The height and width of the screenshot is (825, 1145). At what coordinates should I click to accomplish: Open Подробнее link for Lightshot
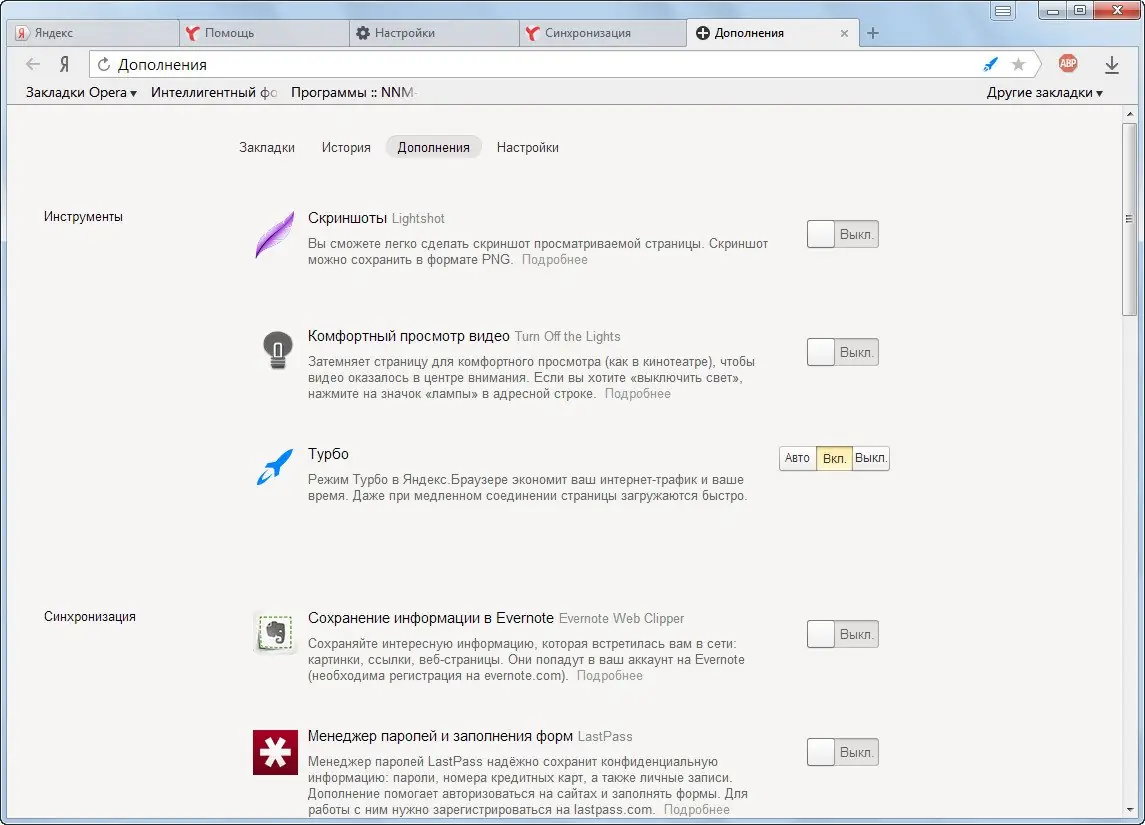point(554,260)
